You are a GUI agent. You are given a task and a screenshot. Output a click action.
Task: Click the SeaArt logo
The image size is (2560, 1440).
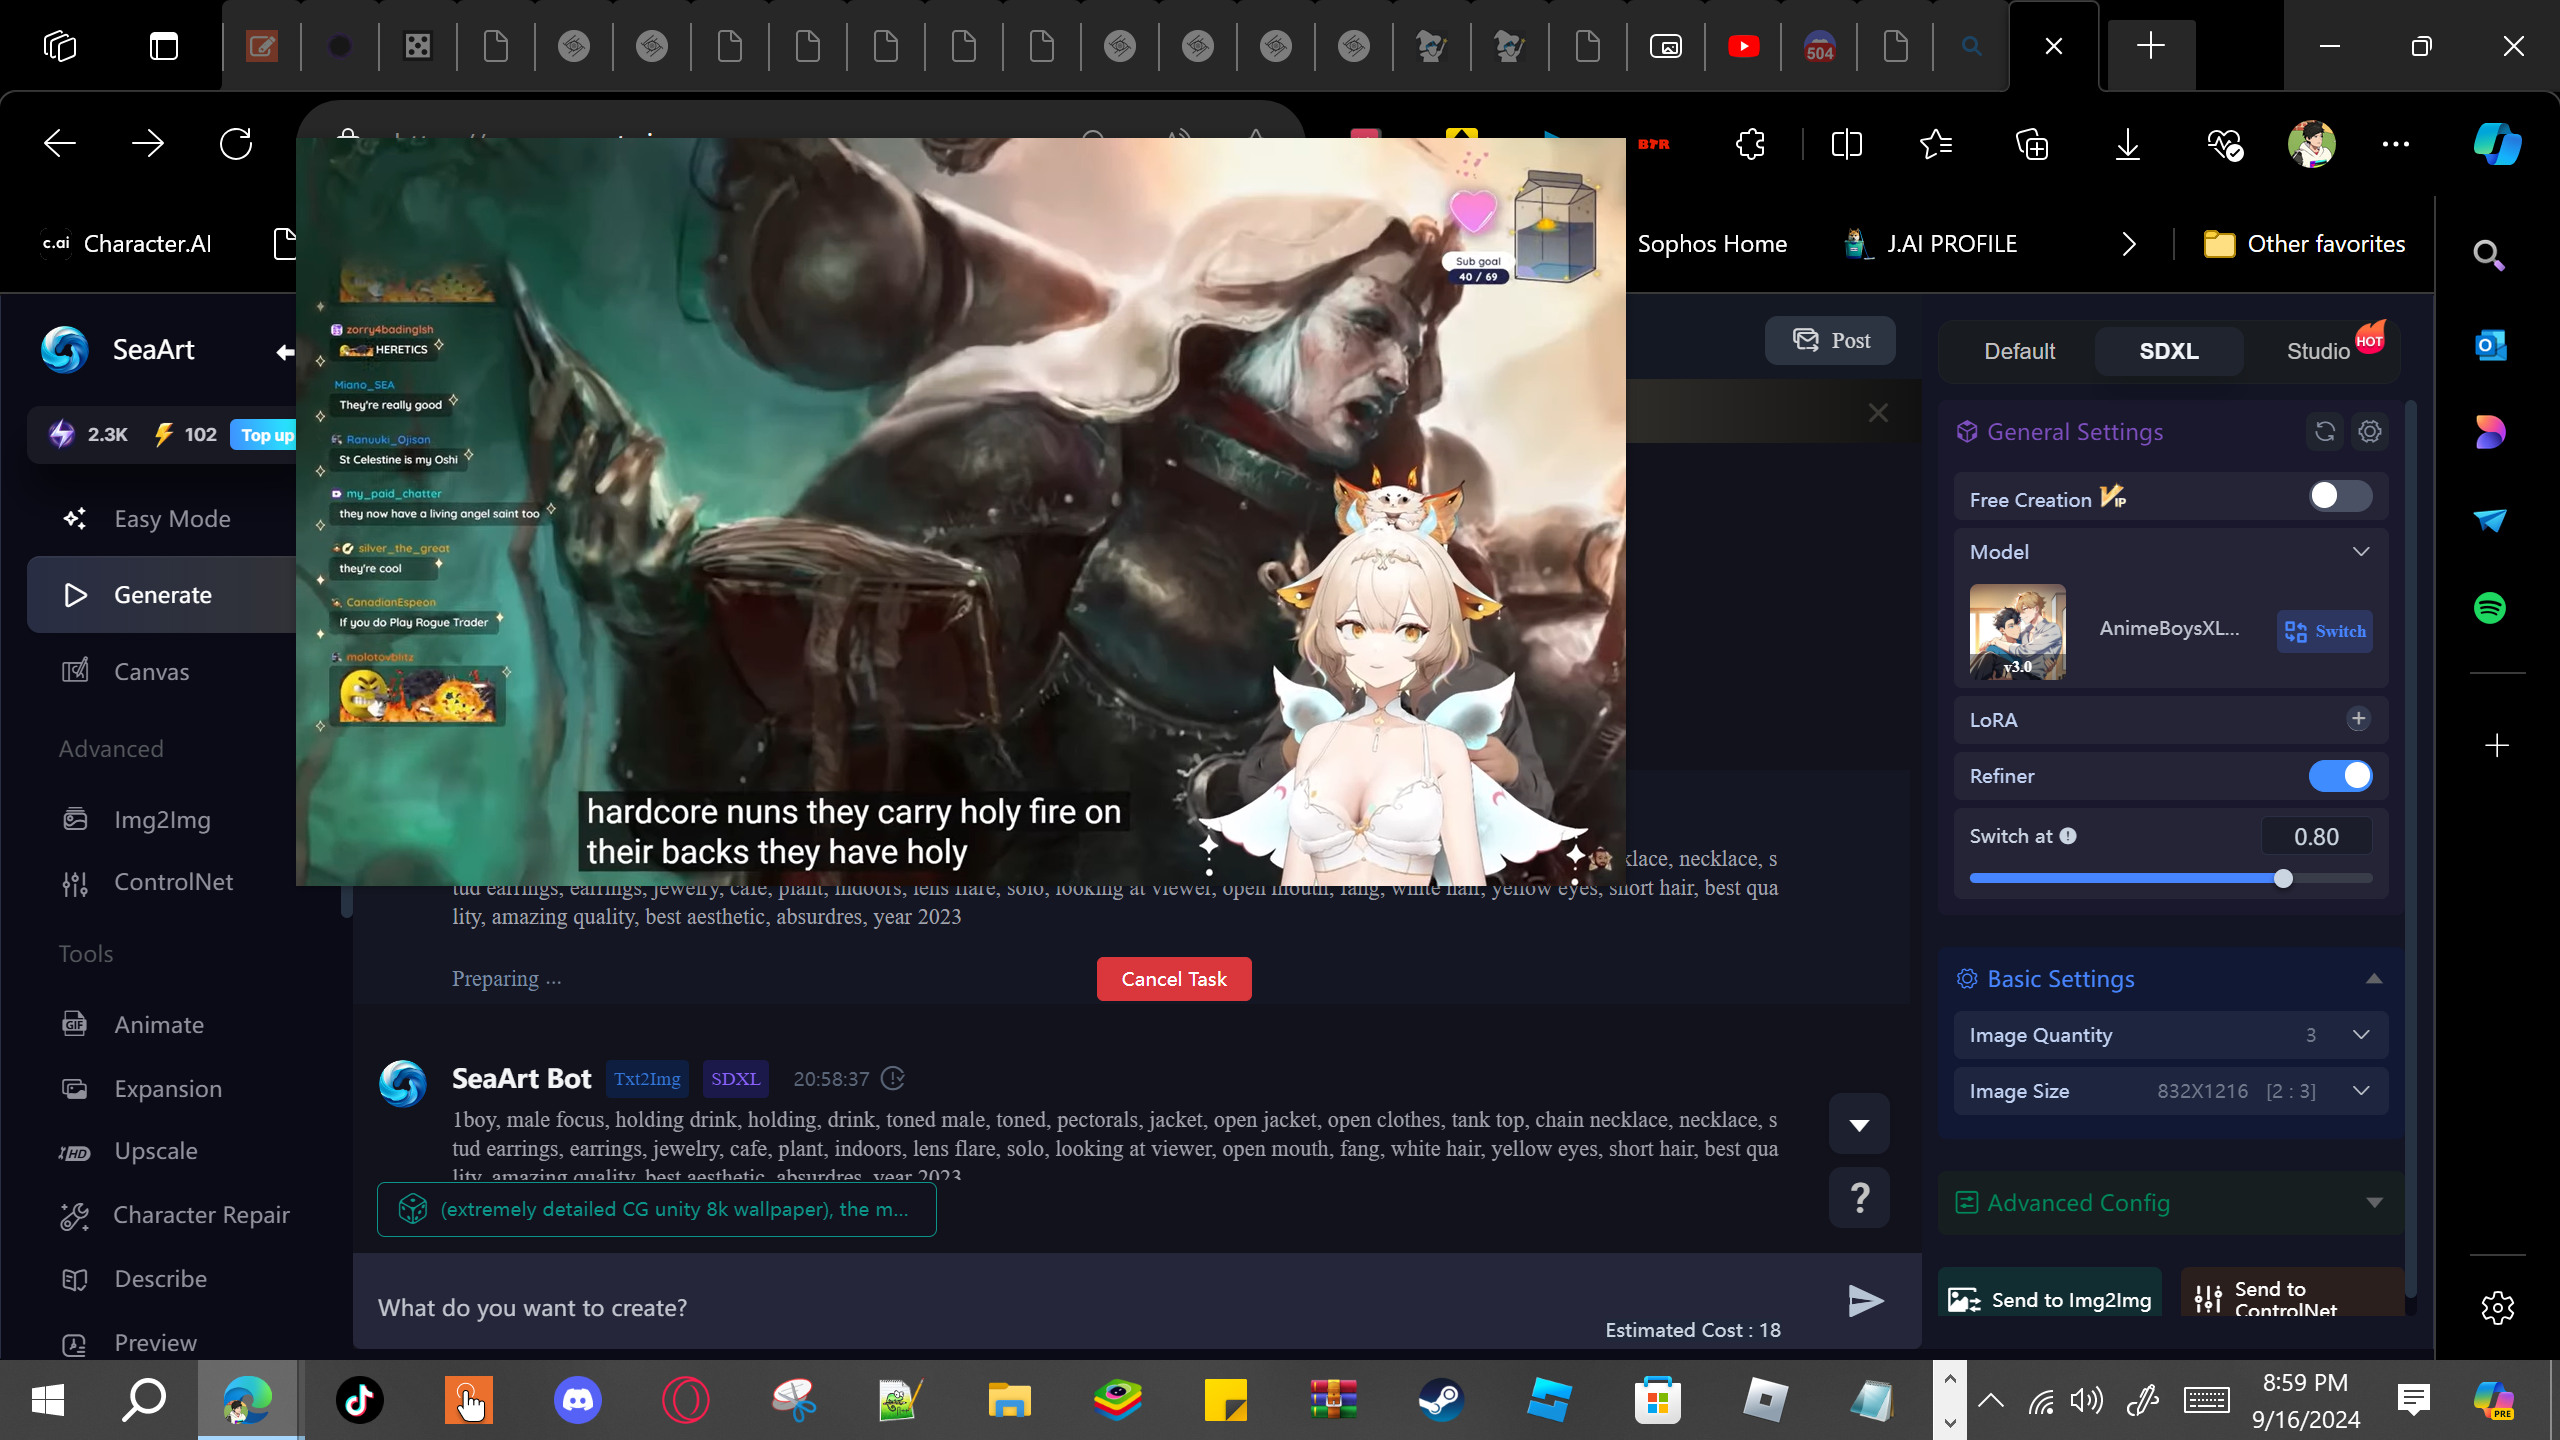[x=65, y=350]
